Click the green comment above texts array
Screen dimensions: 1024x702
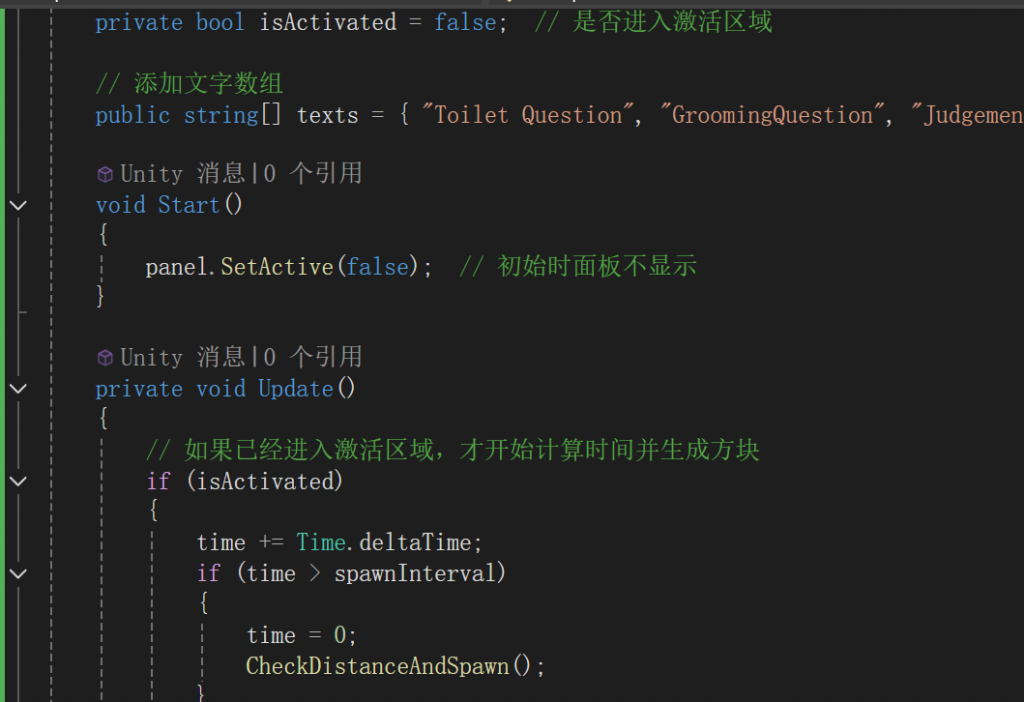tap(189, 84)
